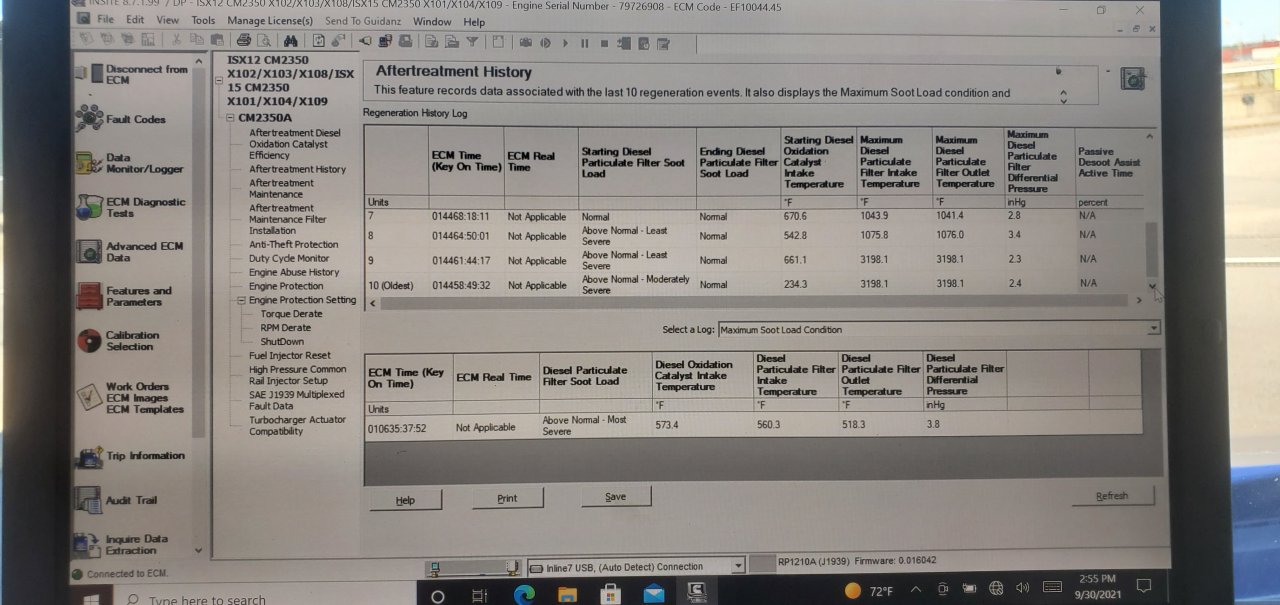Click the Aftertreatment History header icon
The image size is (1280, 605).
click(x=1132, y=79)
